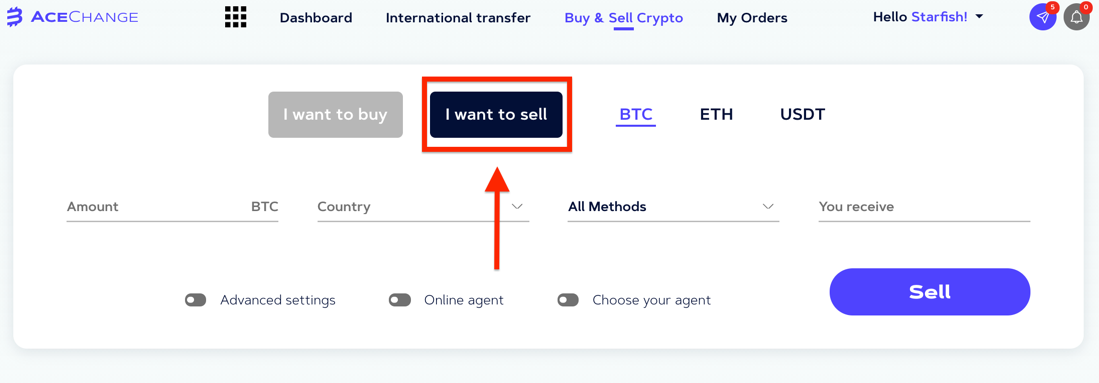Expand the Hello Starfish user menu
This screenshot has width=1099, height=383.
[x=929, y=17]
